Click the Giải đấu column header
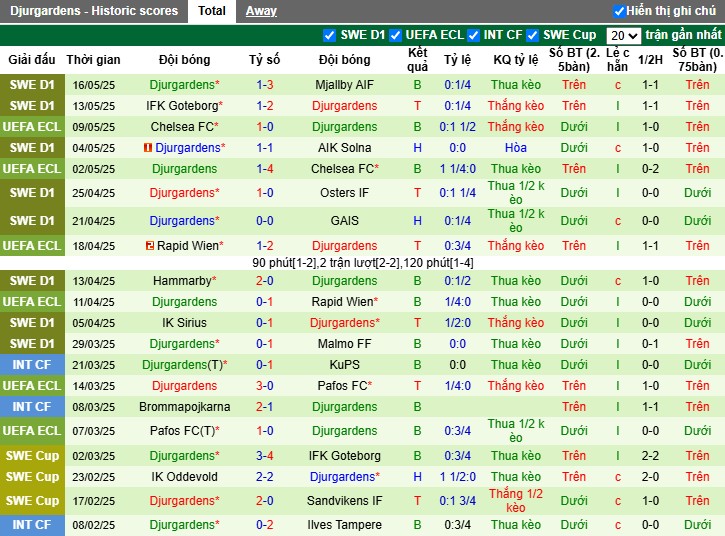The image size is (725, 536). click(x=32, y=60)
